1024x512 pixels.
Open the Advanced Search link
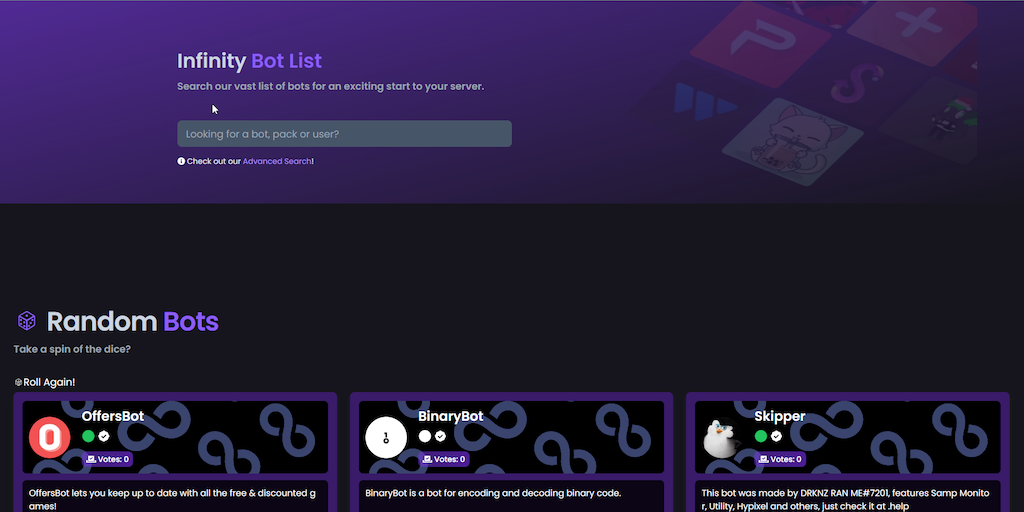[x=277, y=161]
